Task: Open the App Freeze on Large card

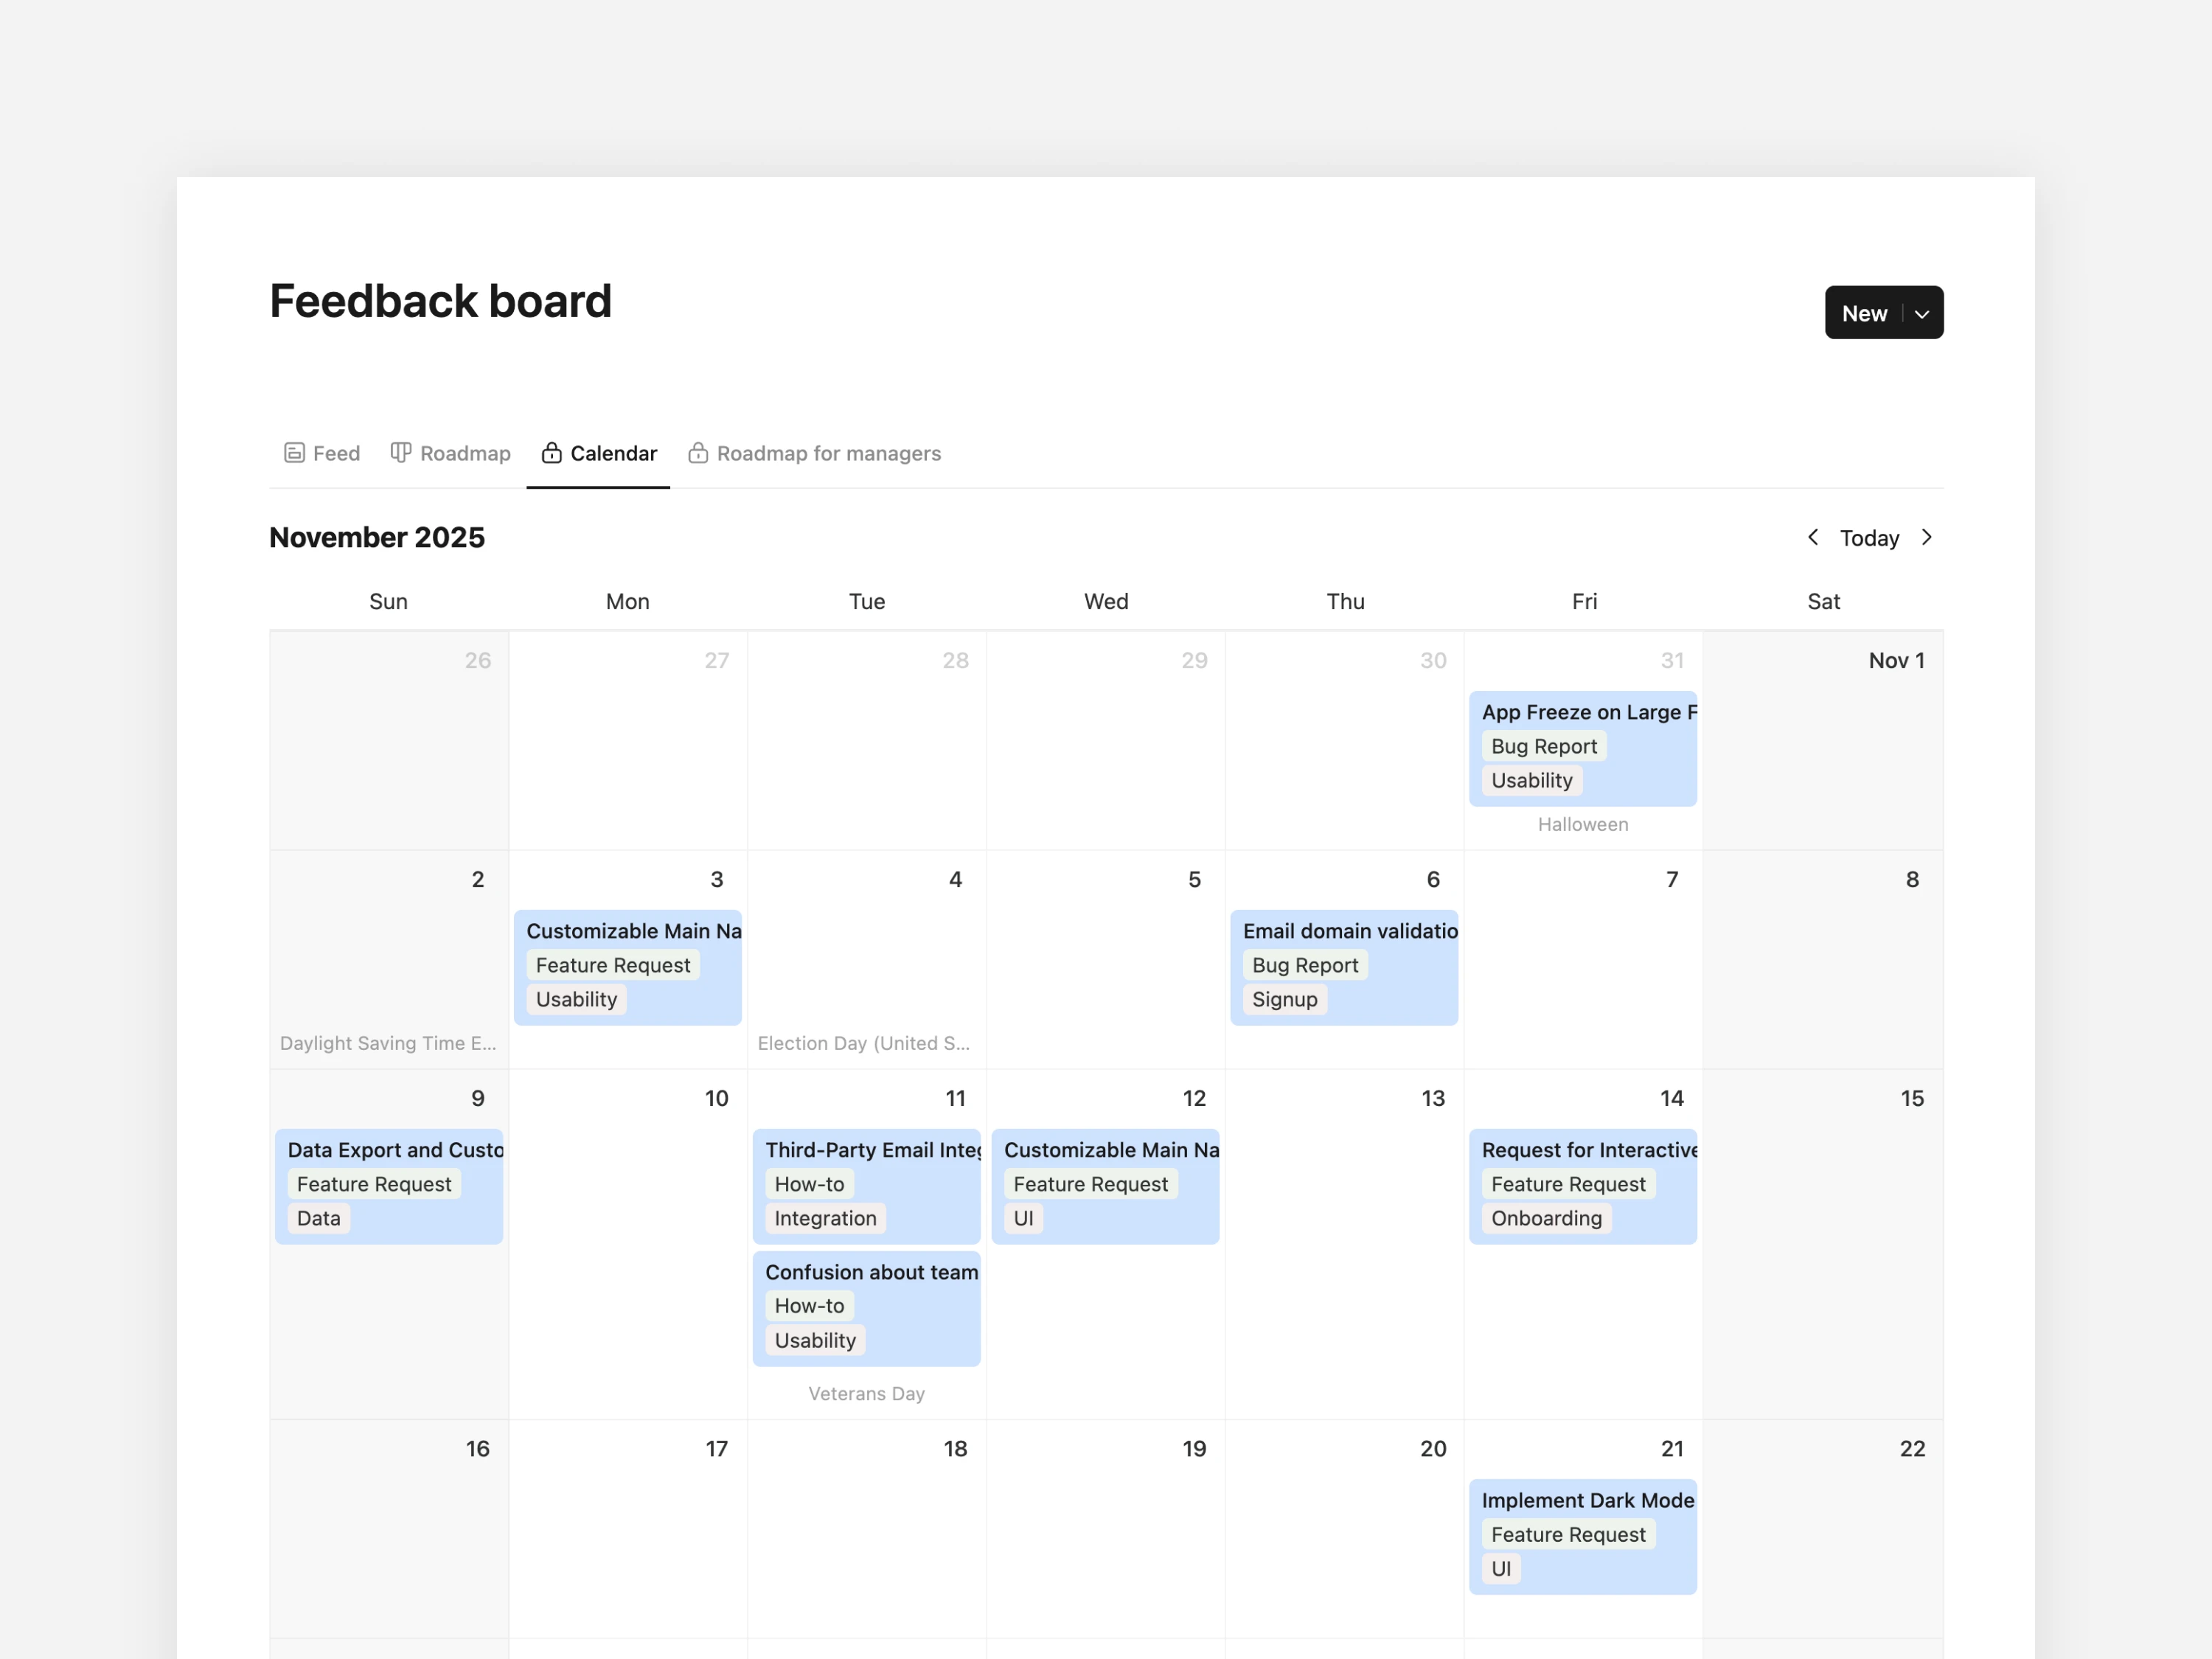Action: coord(1587,712)
